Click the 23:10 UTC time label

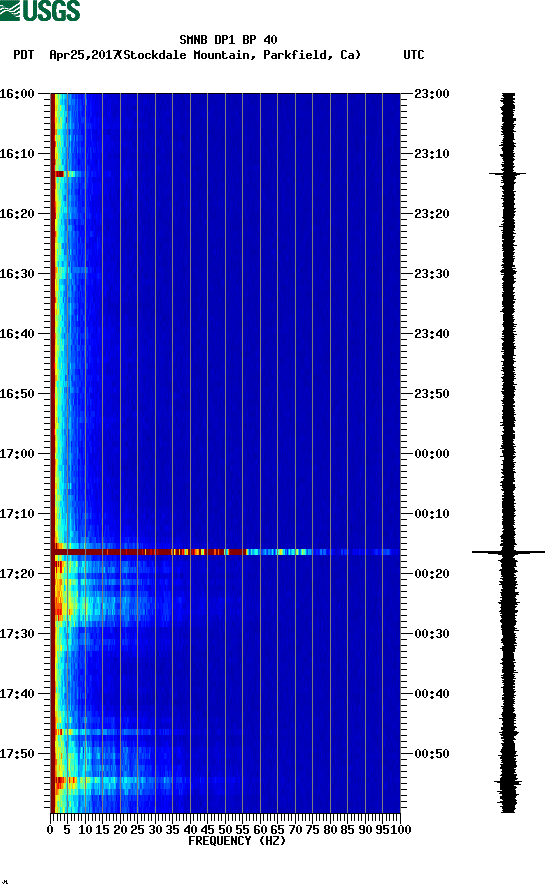click(431, 154)
